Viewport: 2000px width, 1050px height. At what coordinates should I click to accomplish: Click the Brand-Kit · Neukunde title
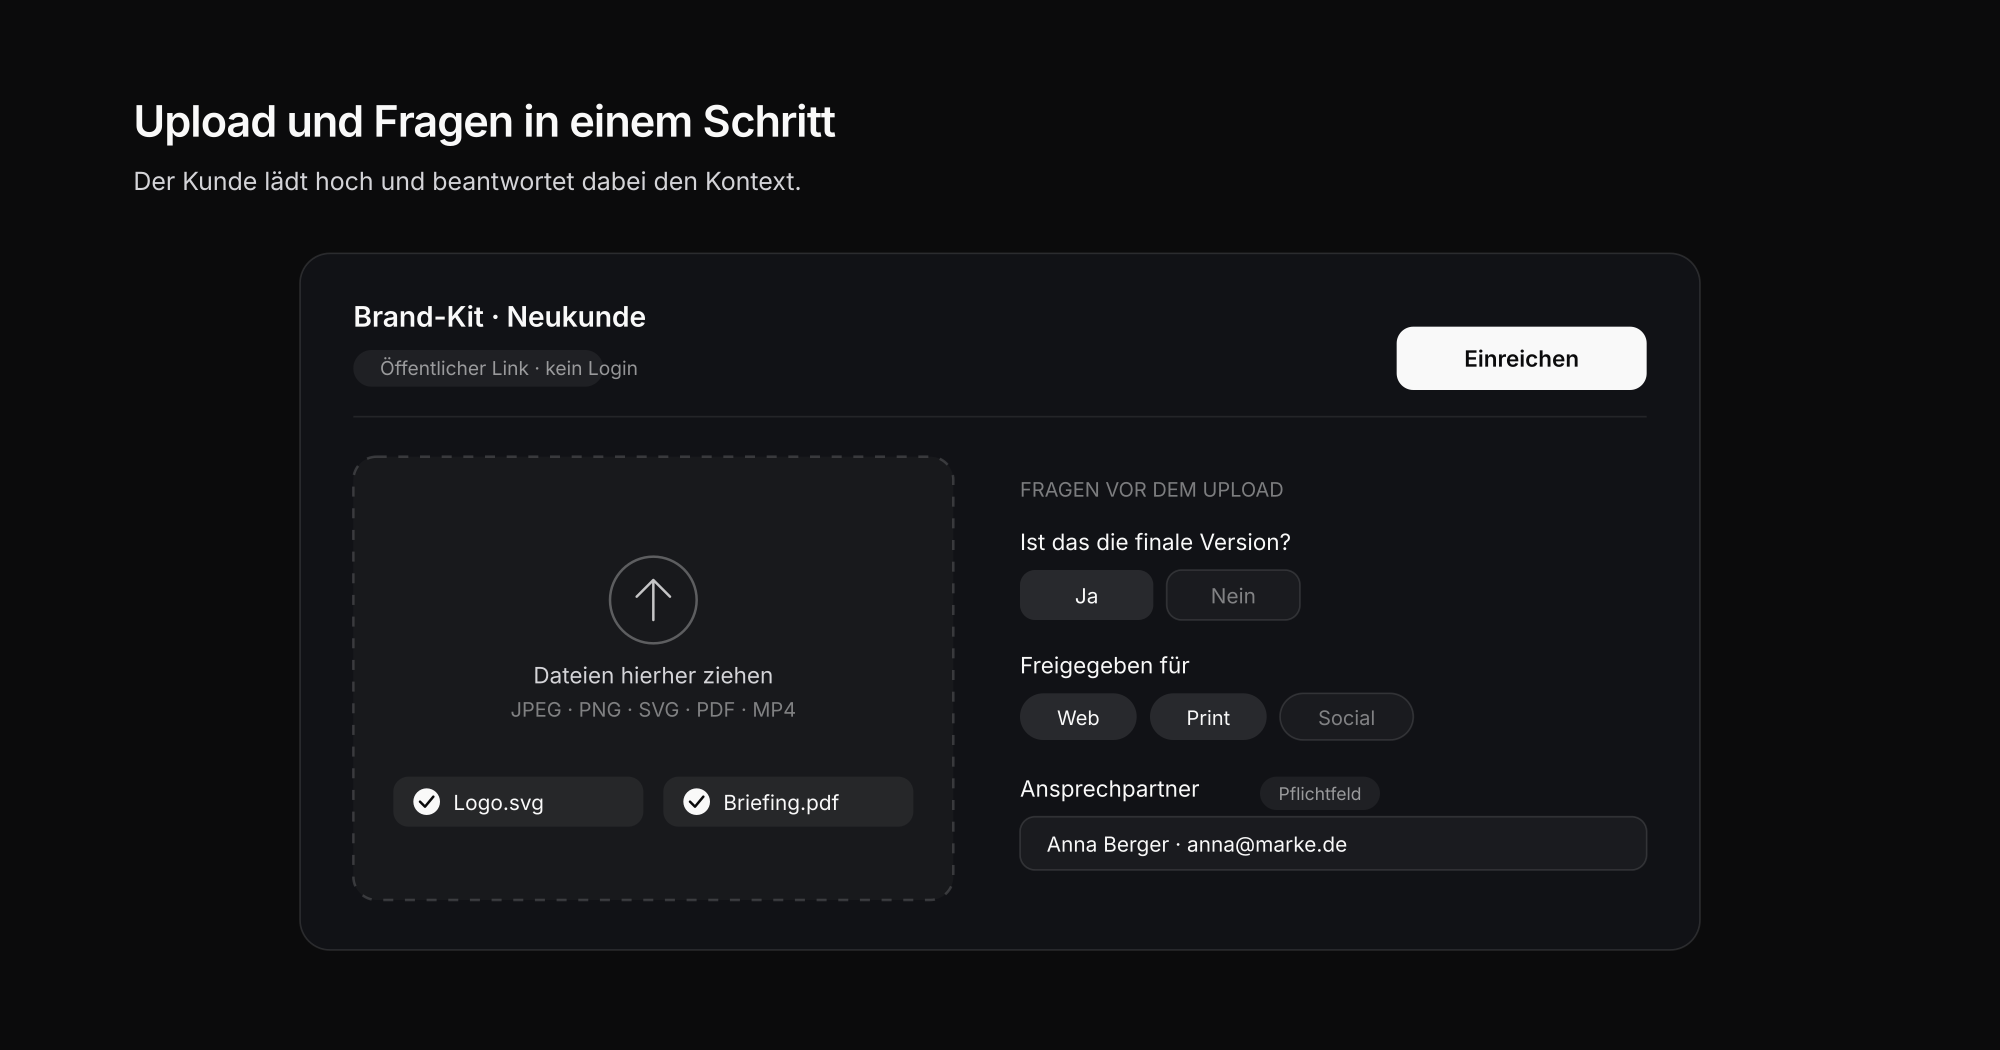point(499,317)
